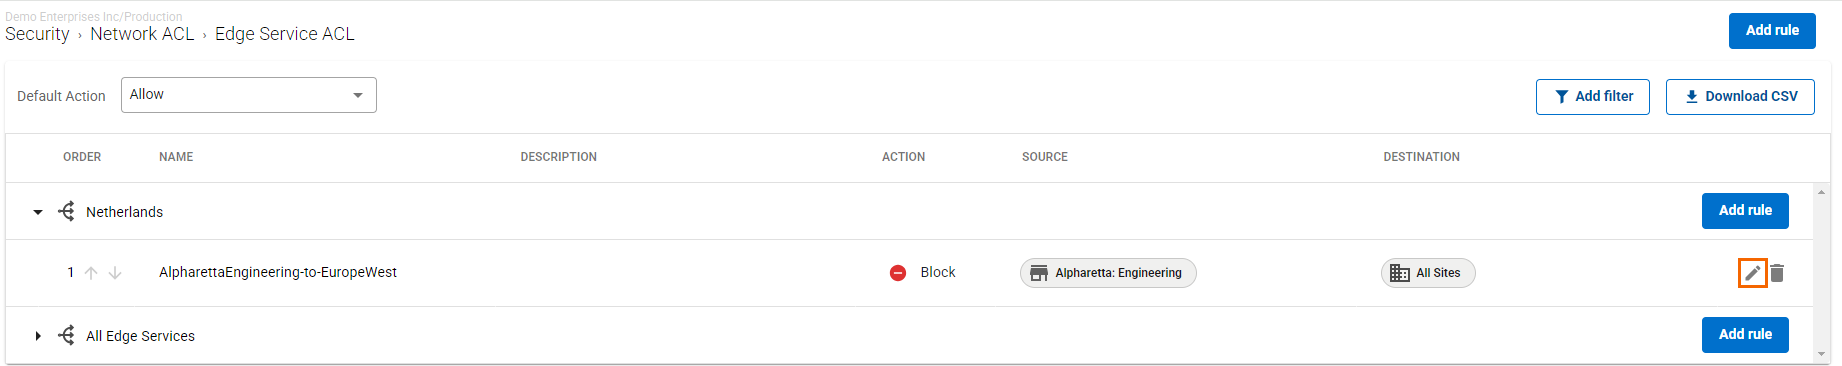Move rule 1 up with arrow
The image size is (1842, 366).
pos(91,273)
